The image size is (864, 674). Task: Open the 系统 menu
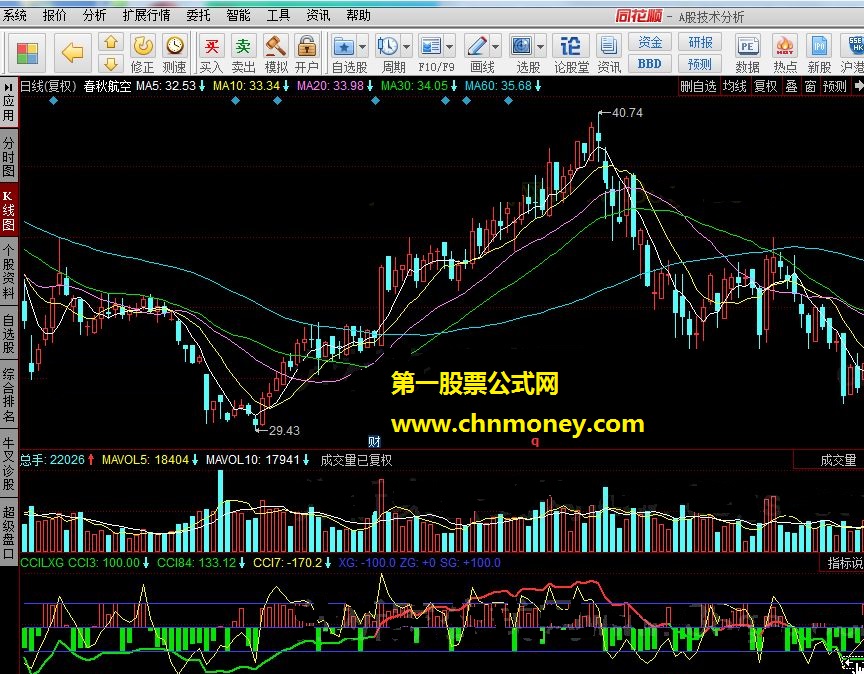coord(14,15)
